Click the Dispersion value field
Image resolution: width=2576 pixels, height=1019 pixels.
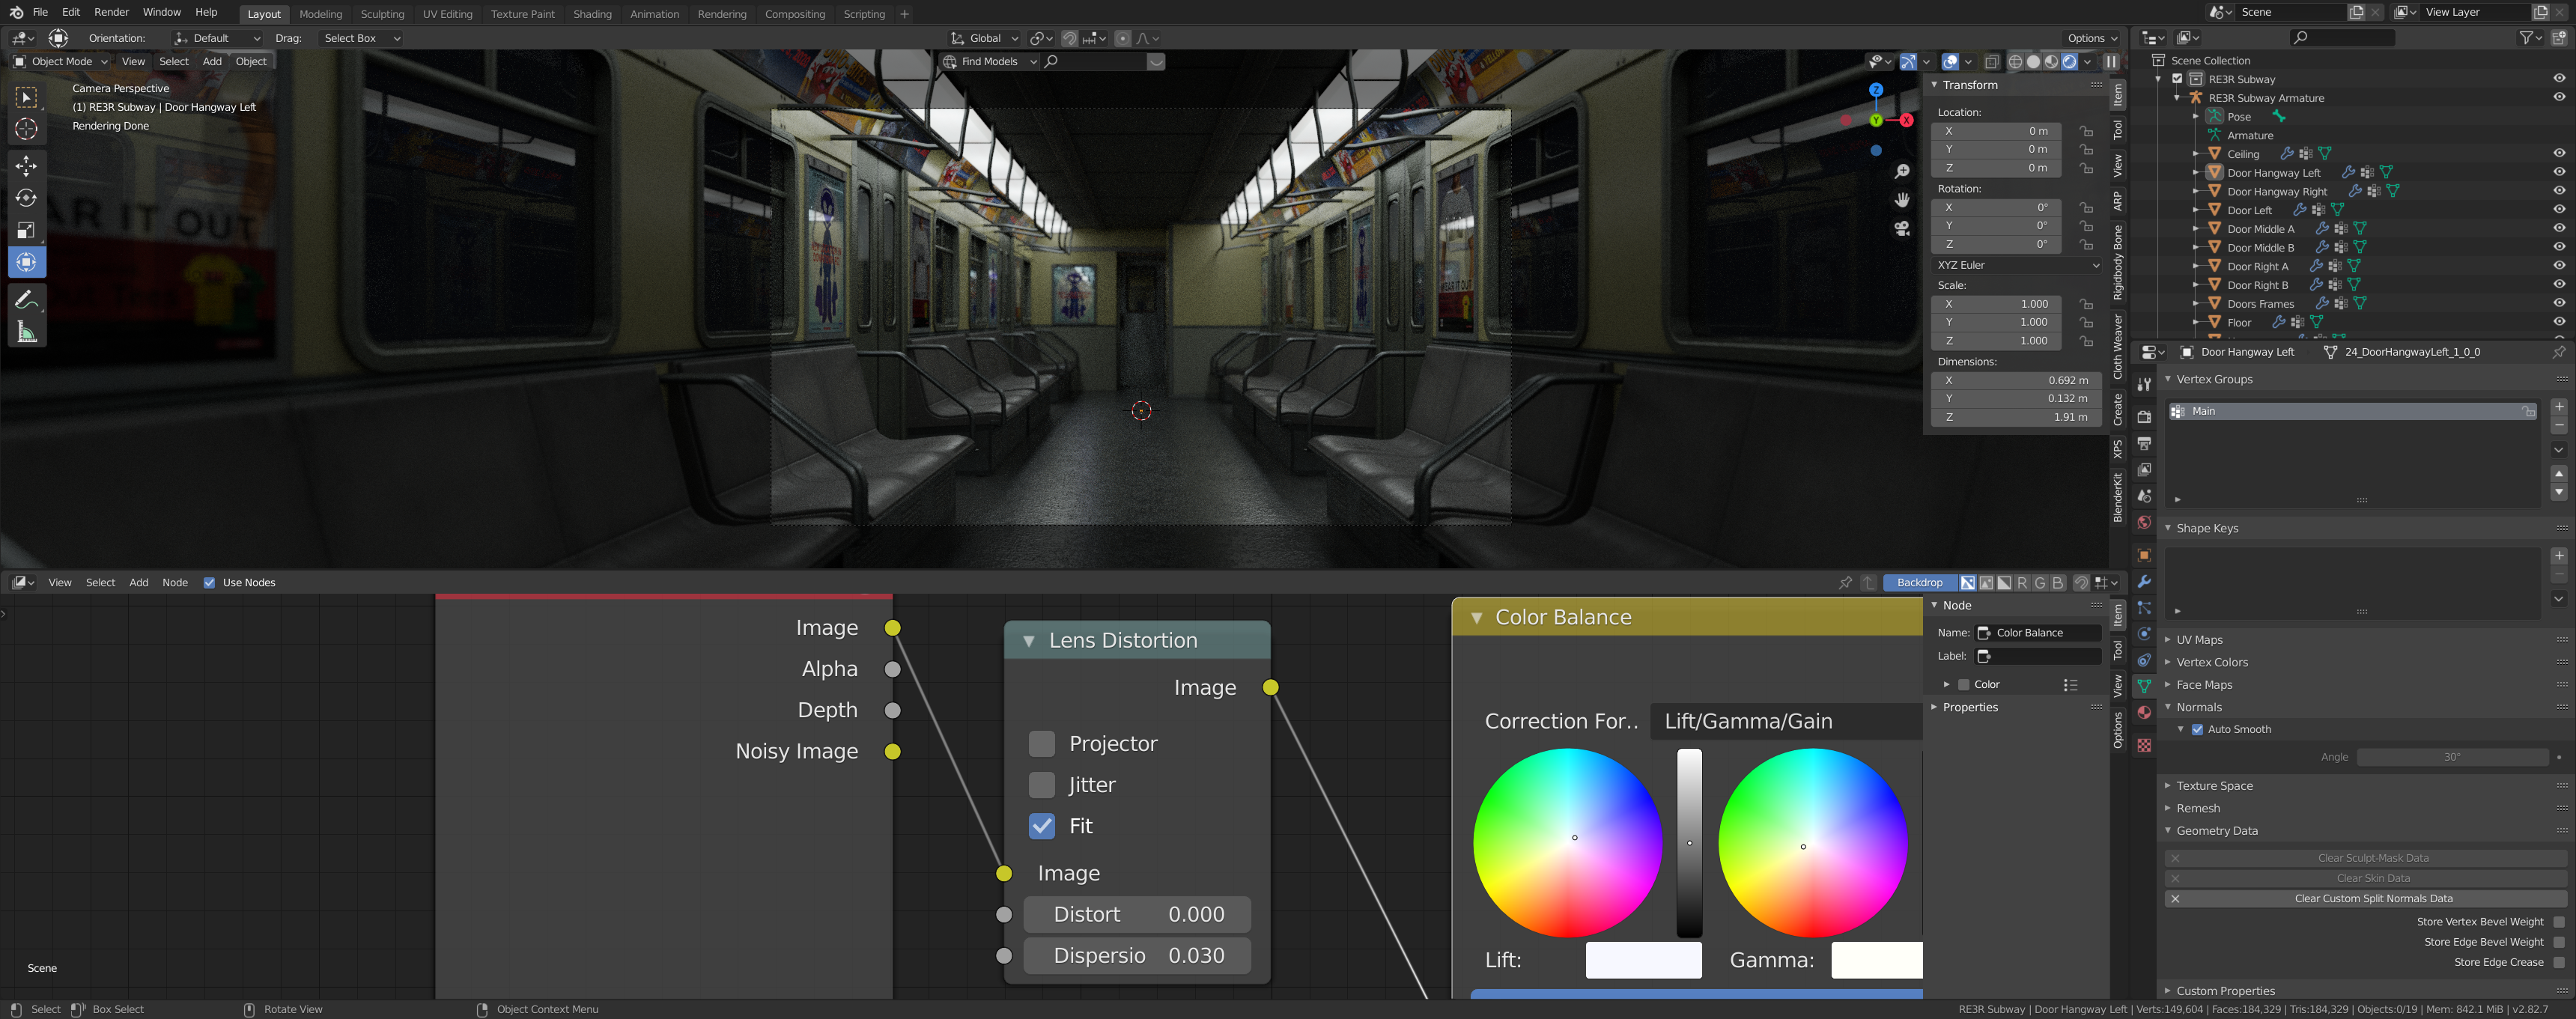point(1138,955)
